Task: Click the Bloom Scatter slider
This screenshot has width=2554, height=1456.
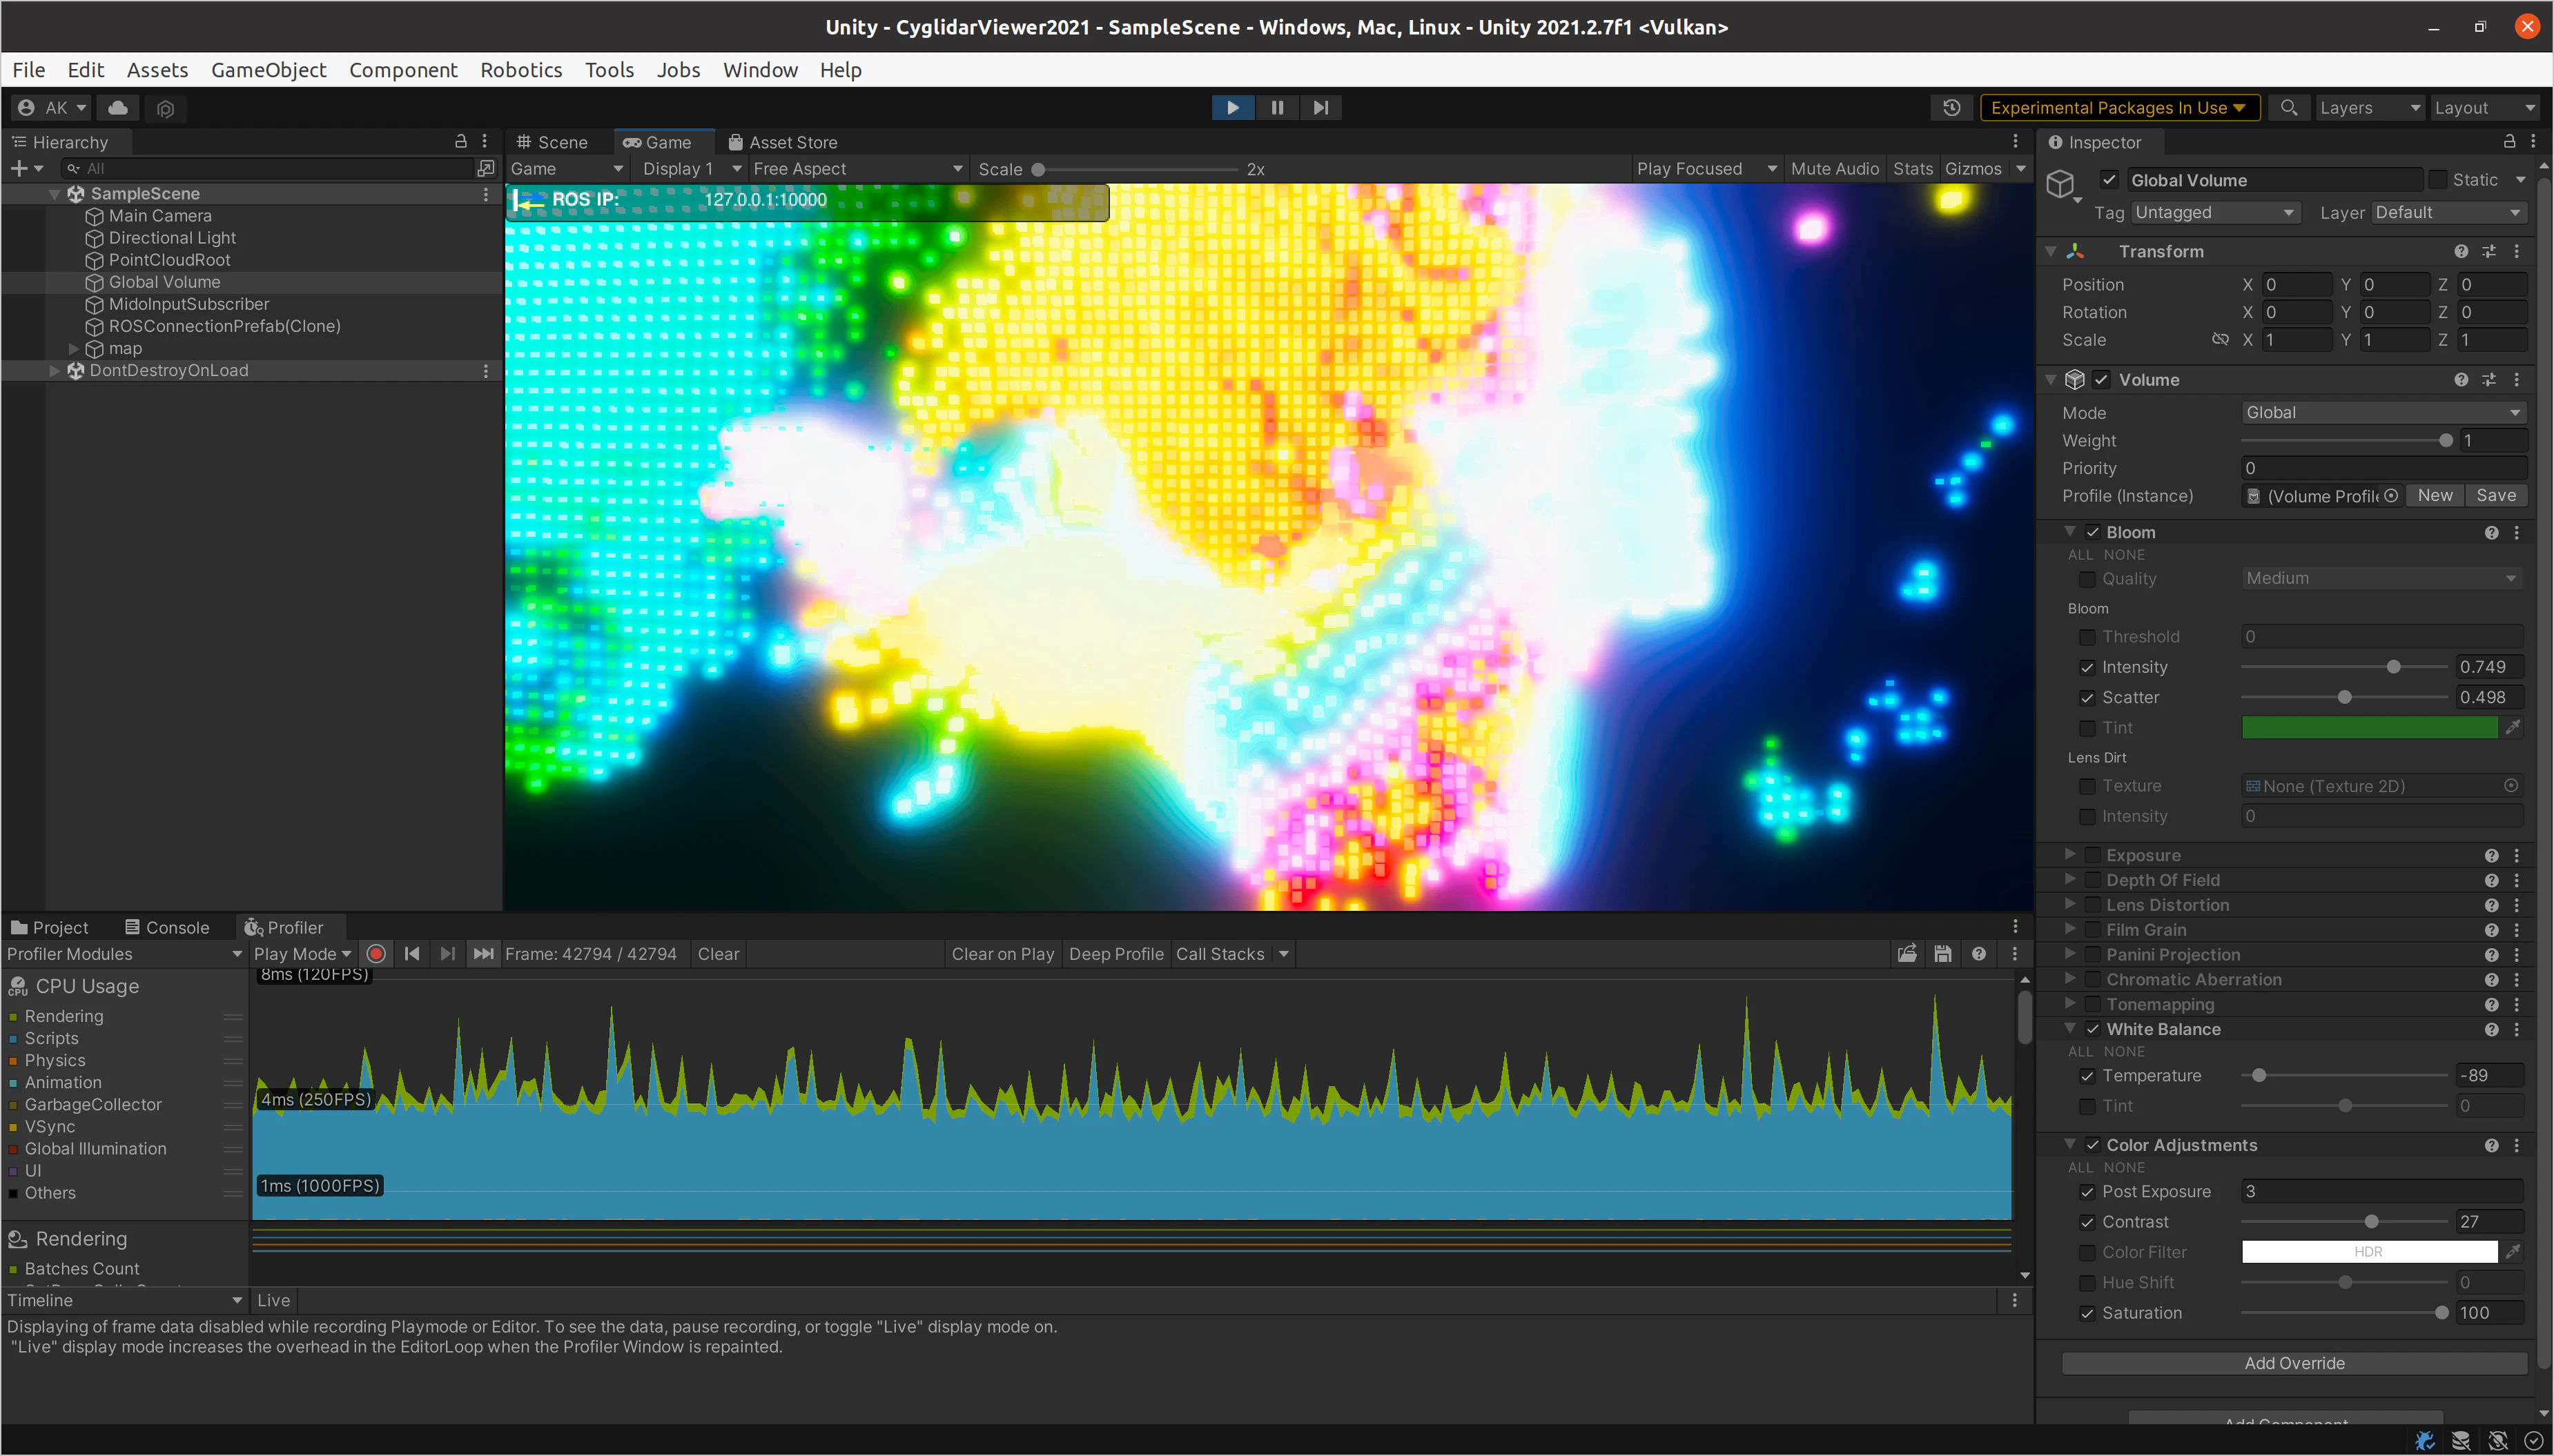Action: (x=2344, y=698)
